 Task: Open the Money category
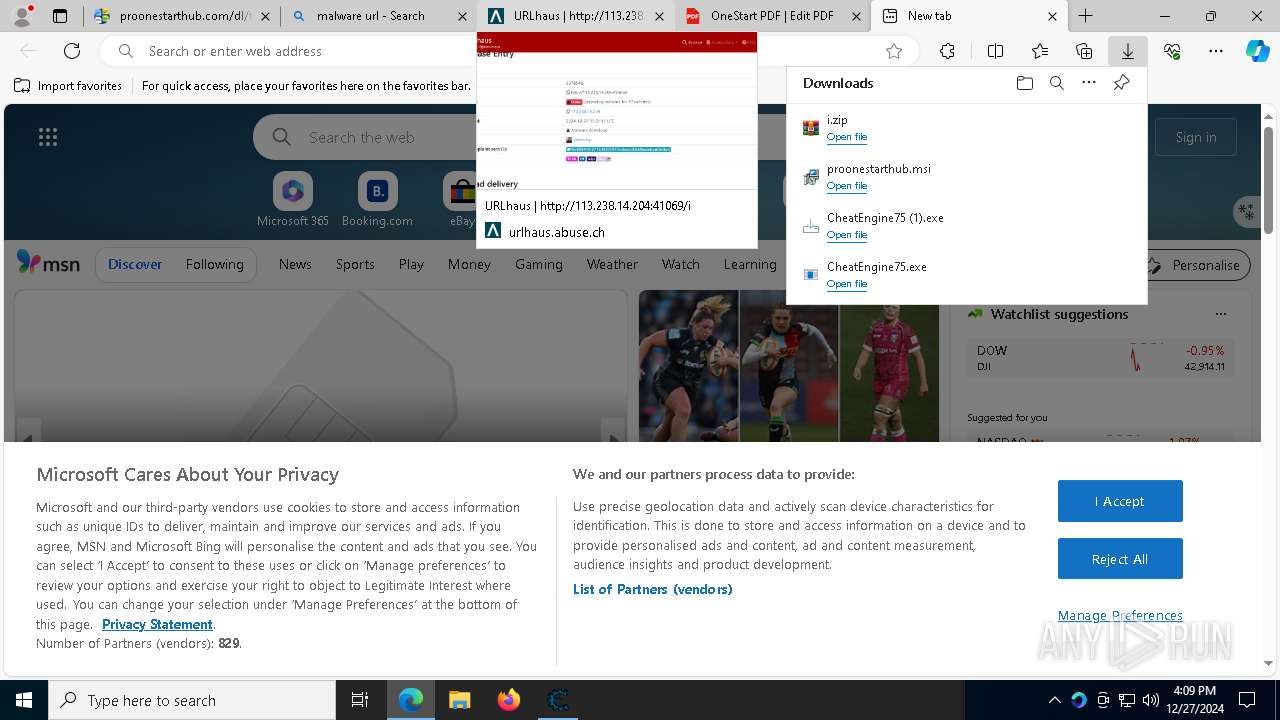tap(469, 264)
